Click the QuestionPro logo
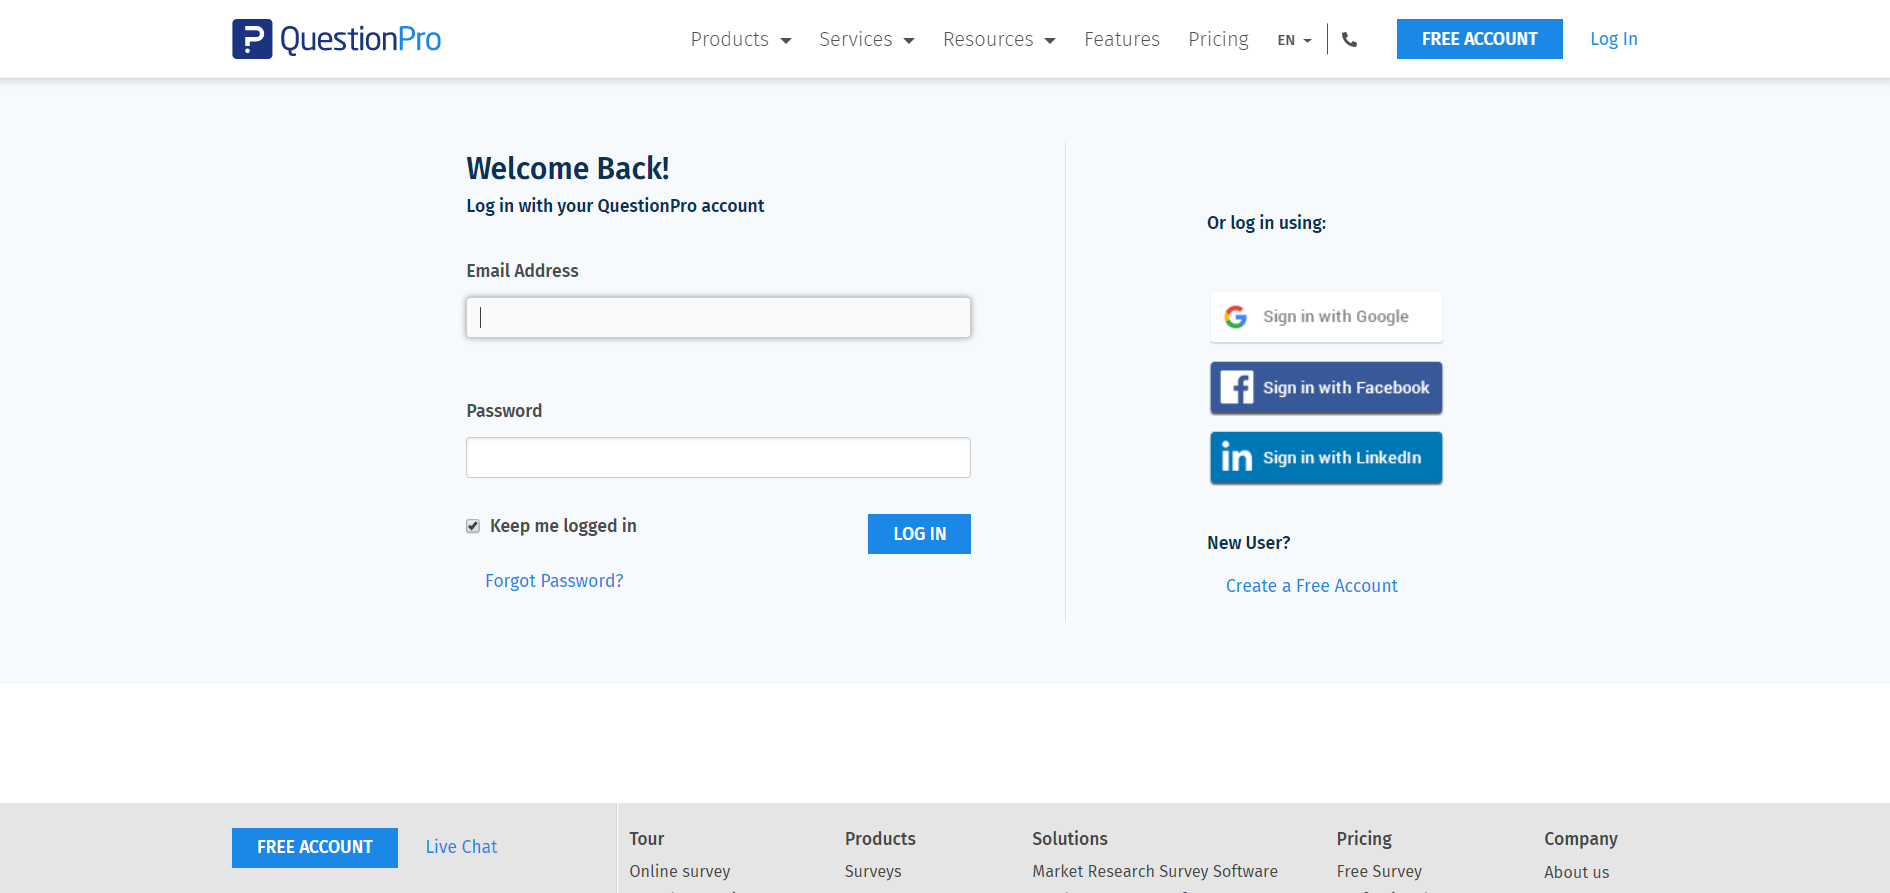The image size is (1890, 893). coord(336,39)
